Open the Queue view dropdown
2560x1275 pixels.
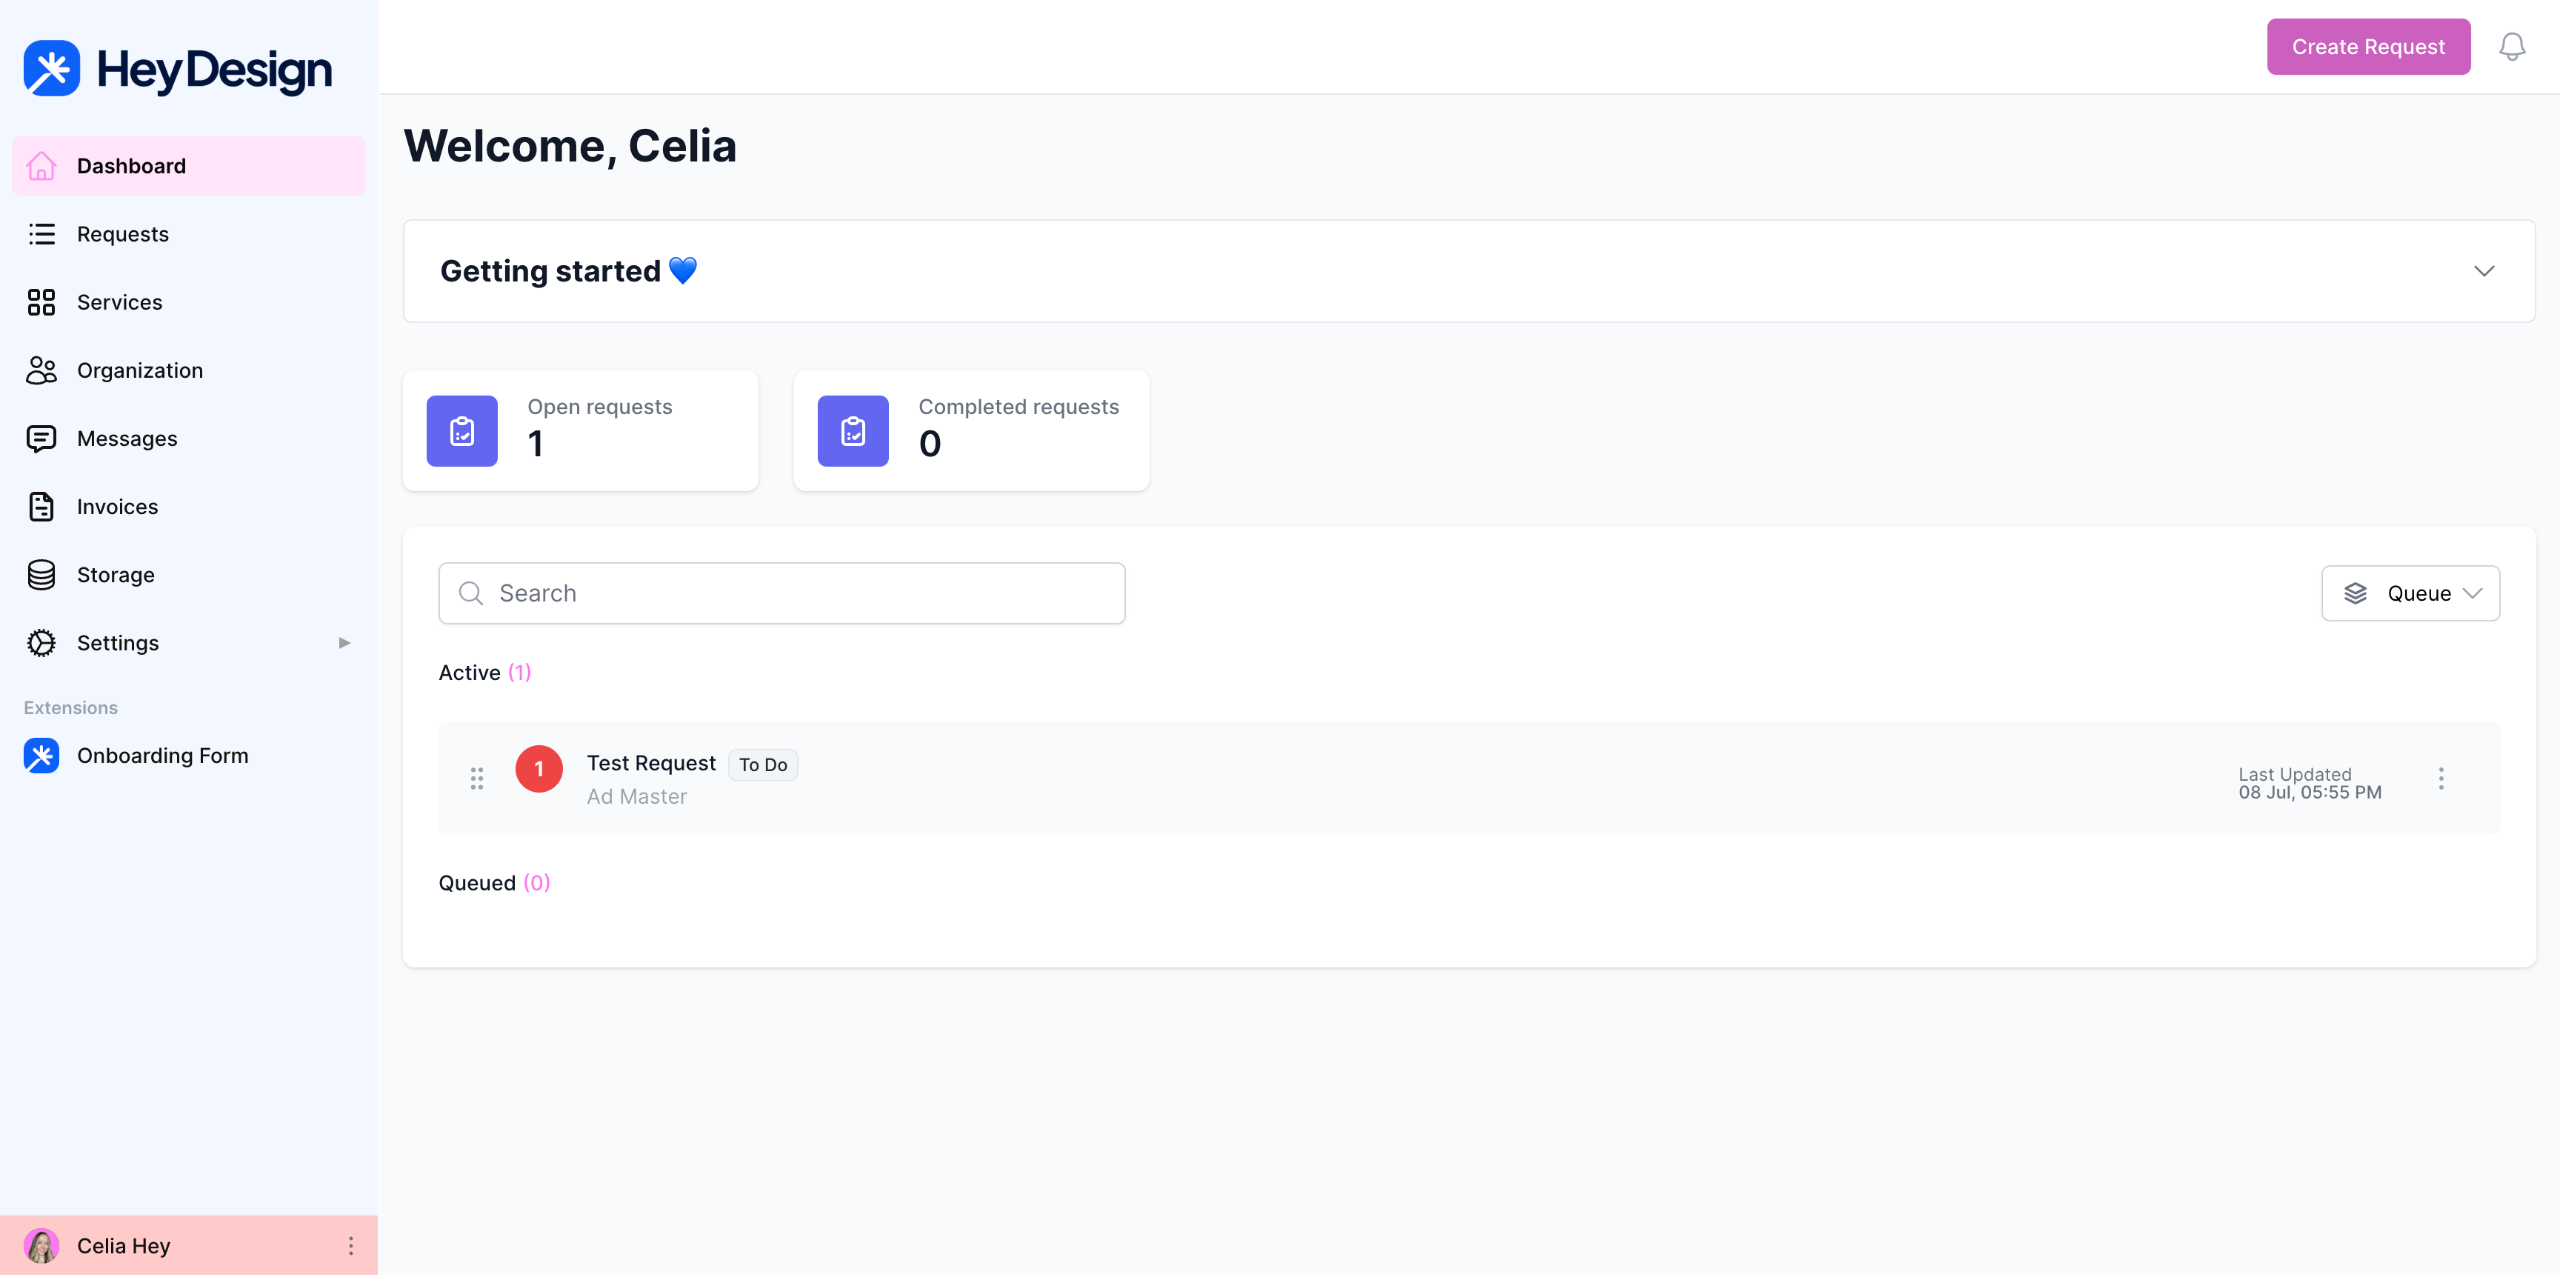pyautogui.click(x=2410, y=593)
